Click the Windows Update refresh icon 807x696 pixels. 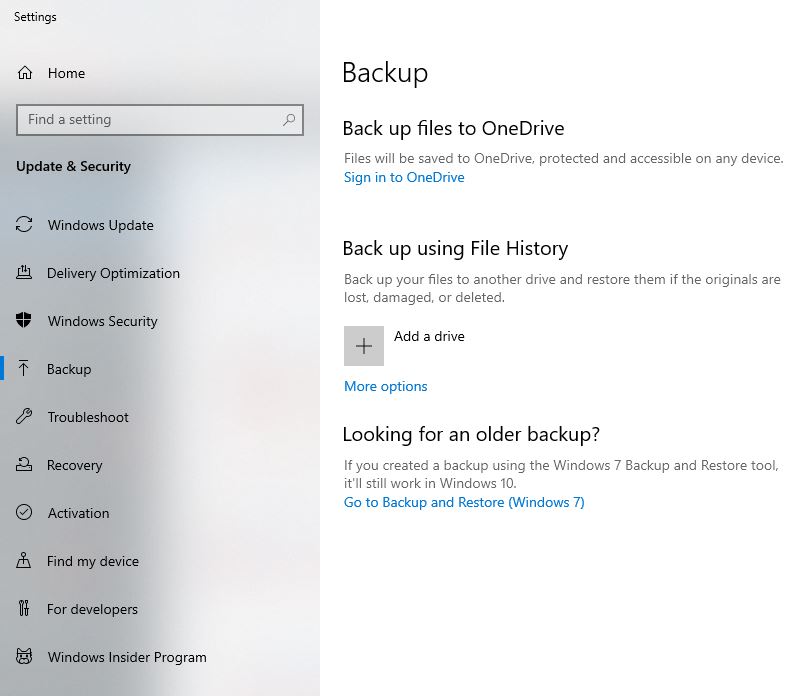point(24,224)
